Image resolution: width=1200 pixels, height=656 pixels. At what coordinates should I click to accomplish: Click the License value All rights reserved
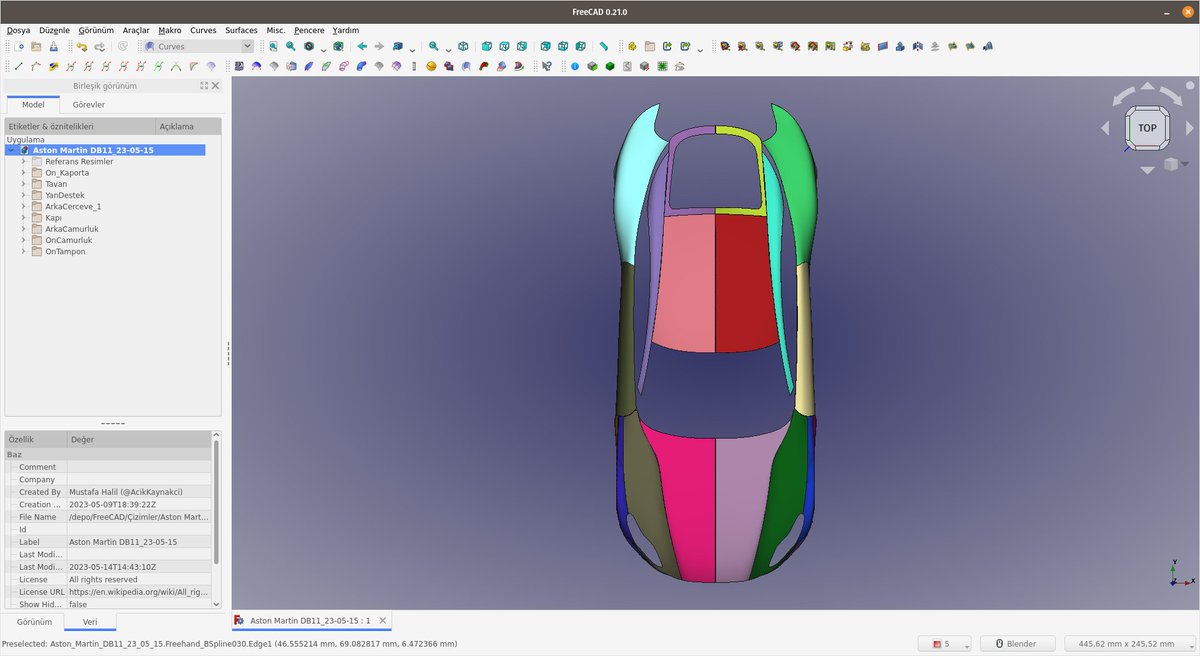[x=139, y=579]
